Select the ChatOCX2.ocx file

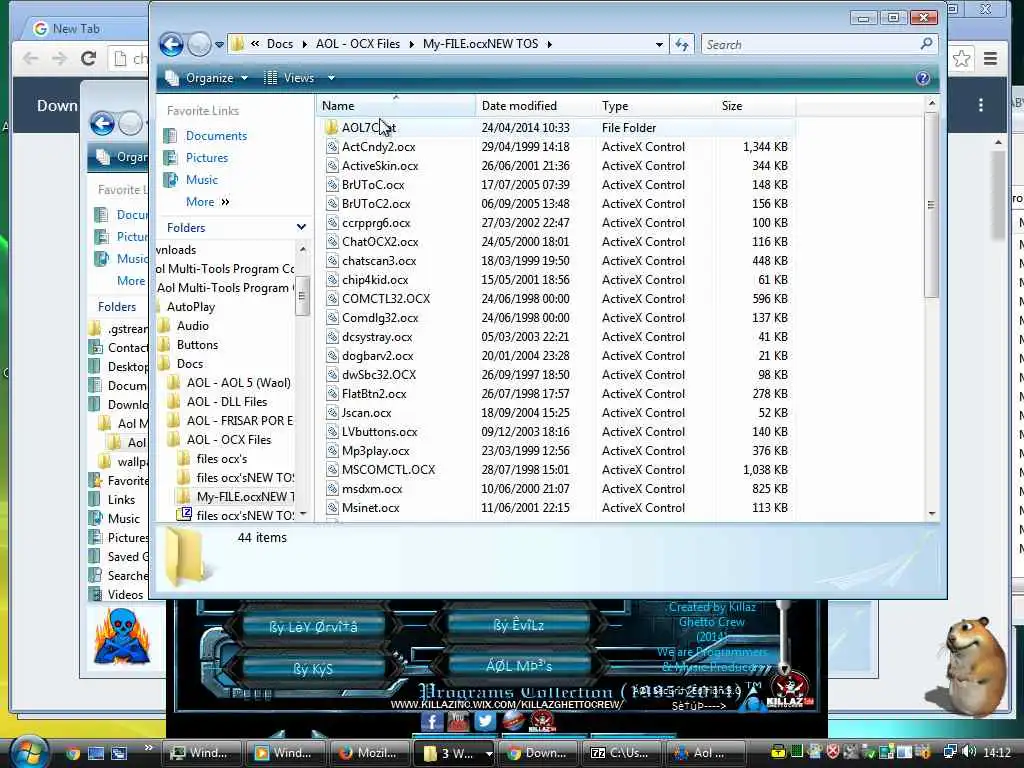(x=380, y=242)
